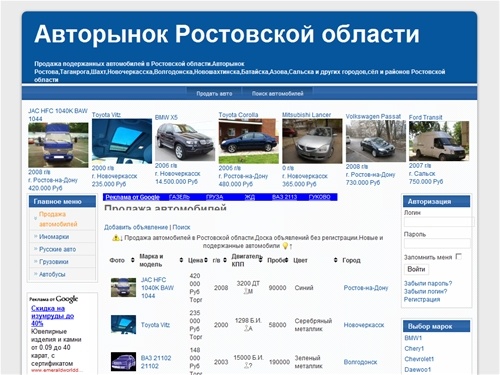This screenshot has width=500, height=375.
Task: Click Добавить объявление link
Action: tap(136, 227)
